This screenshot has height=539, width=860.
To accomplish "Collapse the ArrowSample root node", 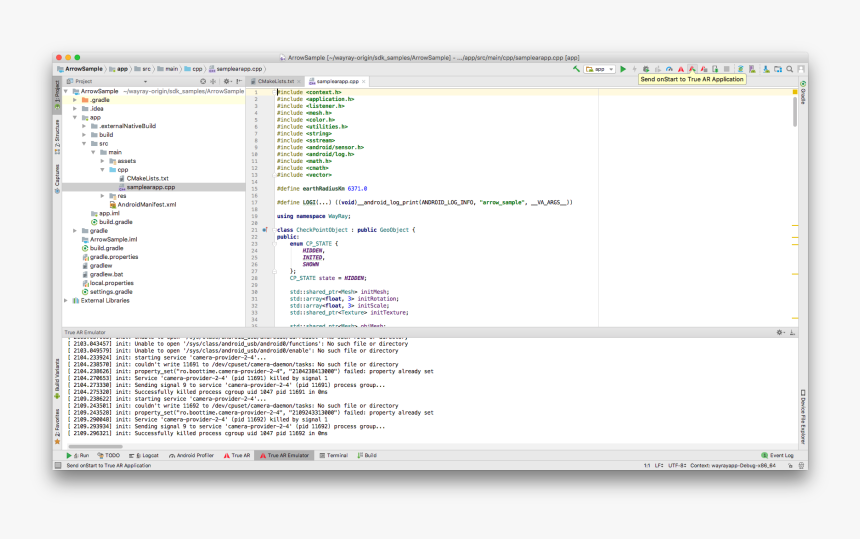I will click(66, 91).
